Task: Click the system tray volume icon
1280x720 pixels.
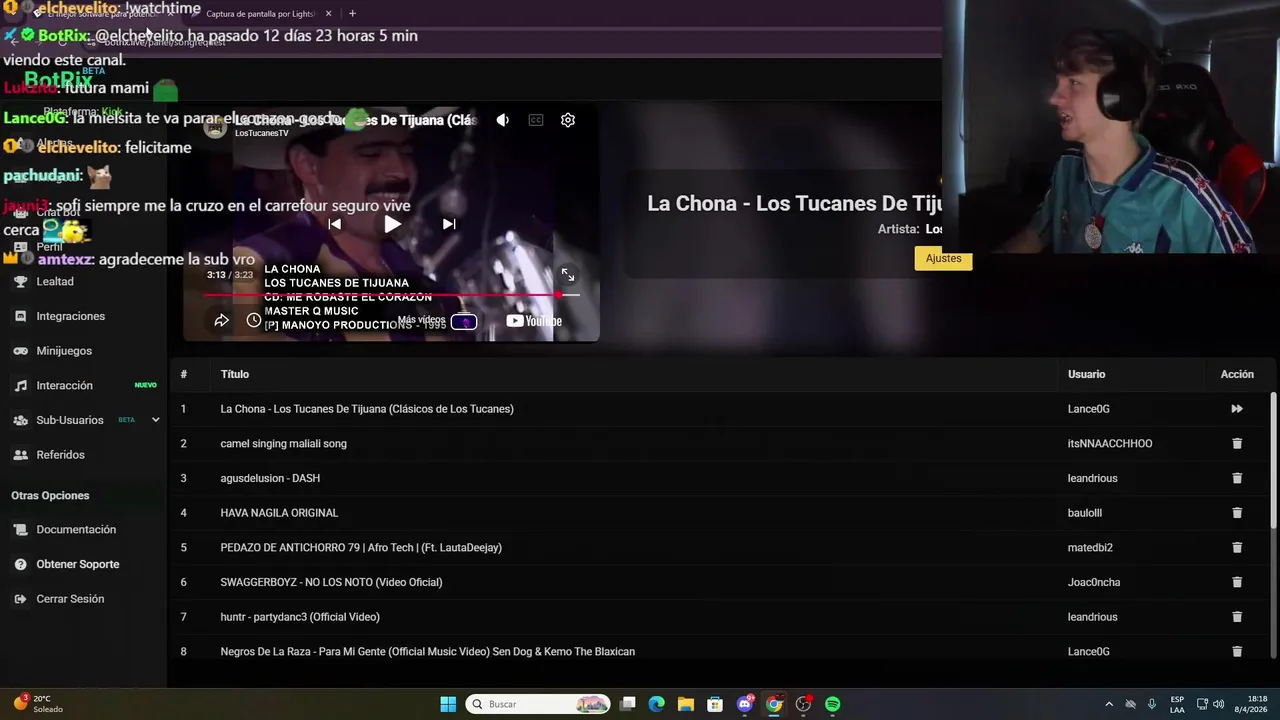Action: [1218, 704]
